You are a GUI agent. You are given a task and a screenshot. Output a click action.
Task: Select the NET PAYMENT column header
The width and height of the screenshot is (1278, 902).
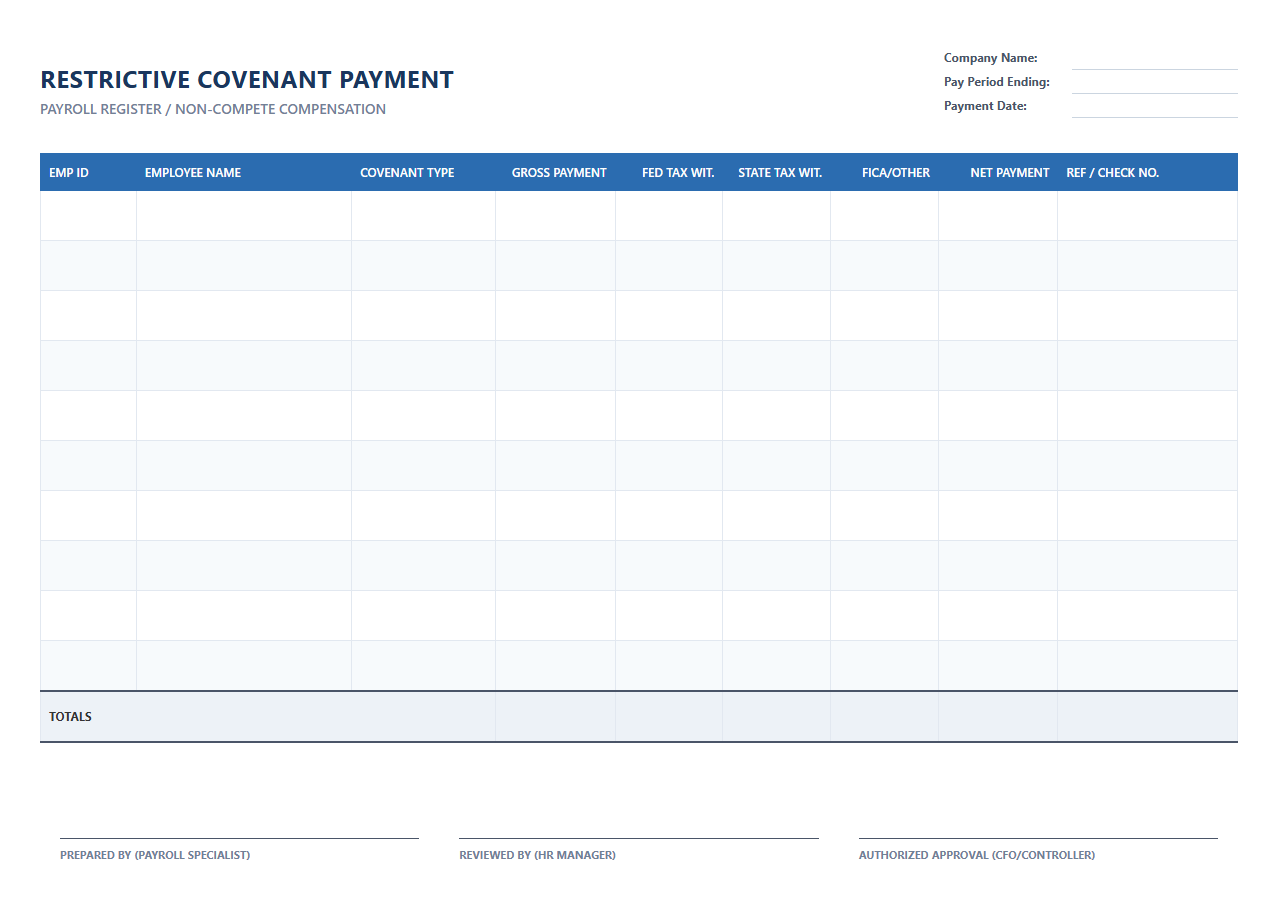(998, 172)
